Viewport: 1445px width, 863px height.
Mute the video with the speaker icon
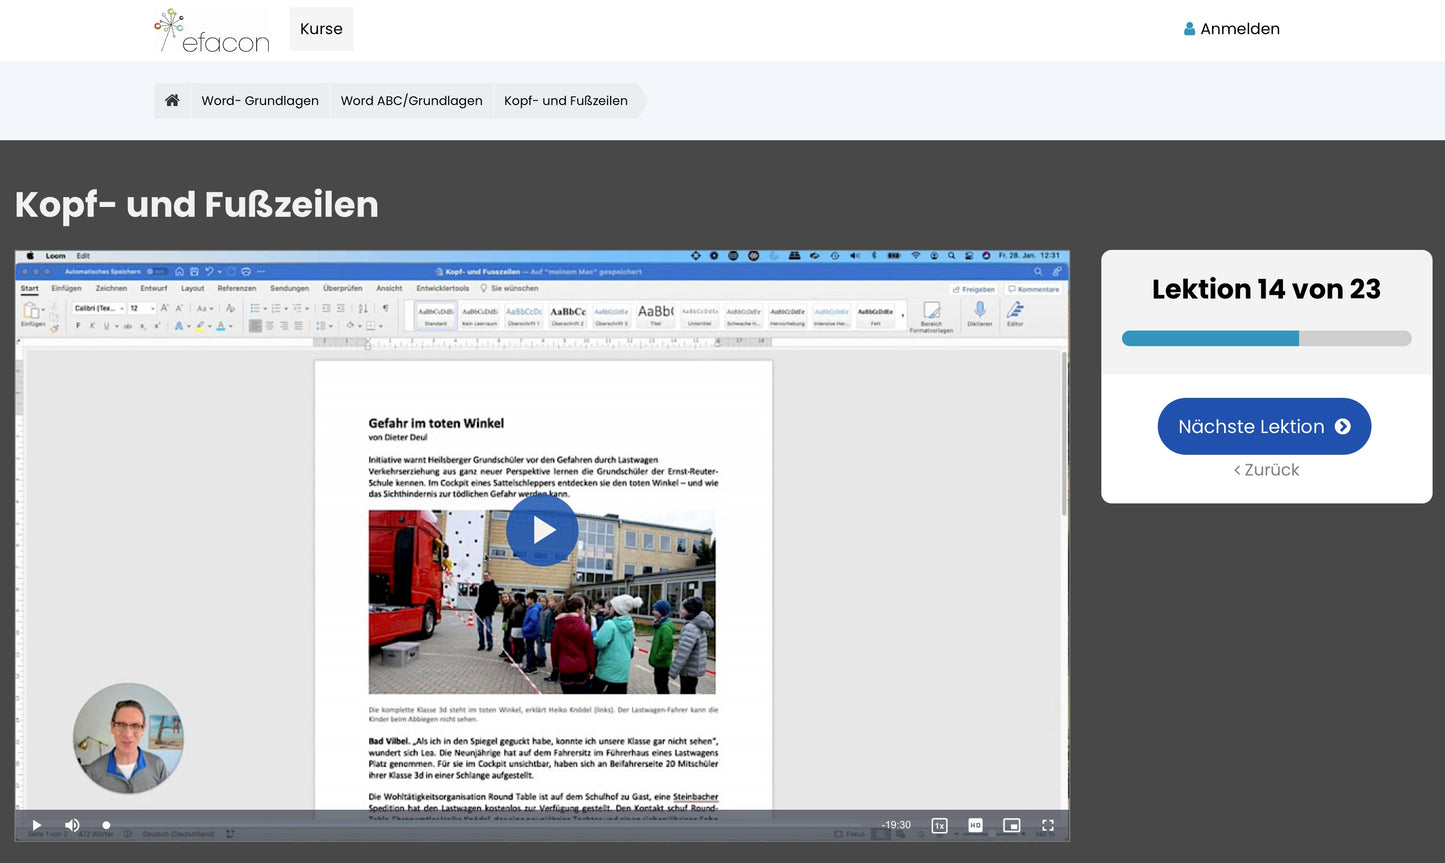tap(72, 825)
